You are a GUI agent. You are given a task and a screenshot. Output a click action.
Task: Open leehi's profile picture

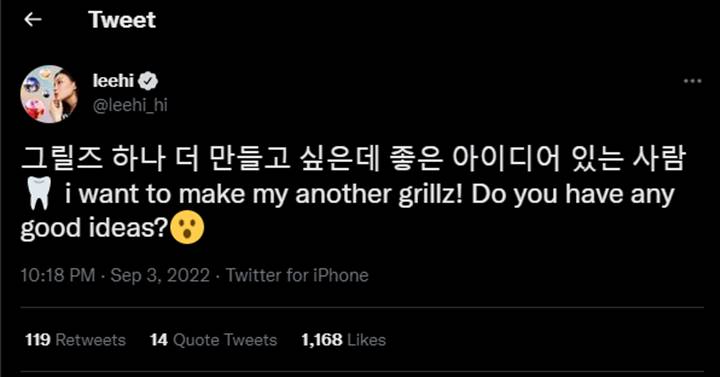click(49, 94)
